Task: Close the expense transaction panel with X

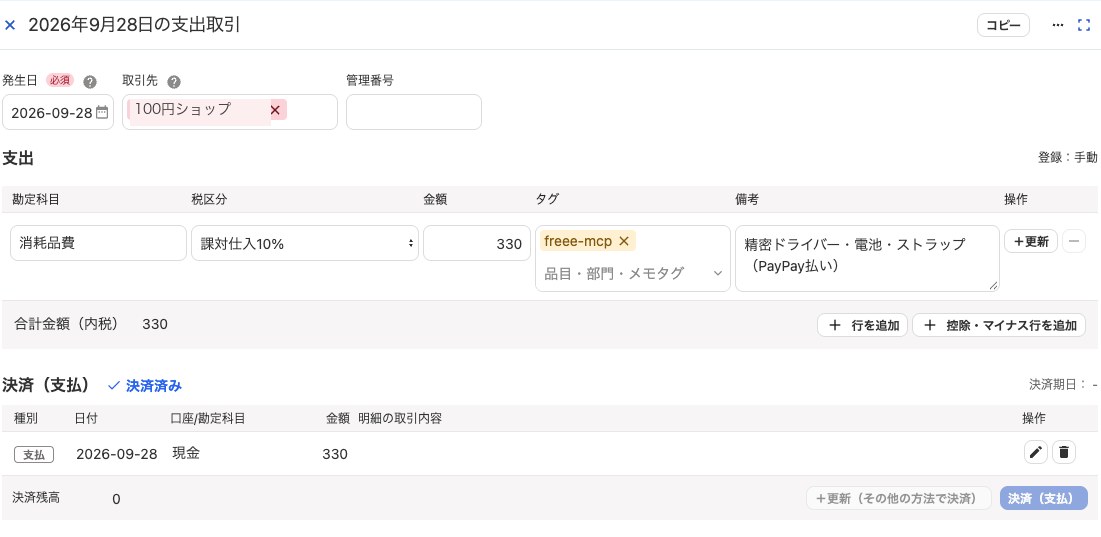Action: [10, 25]
